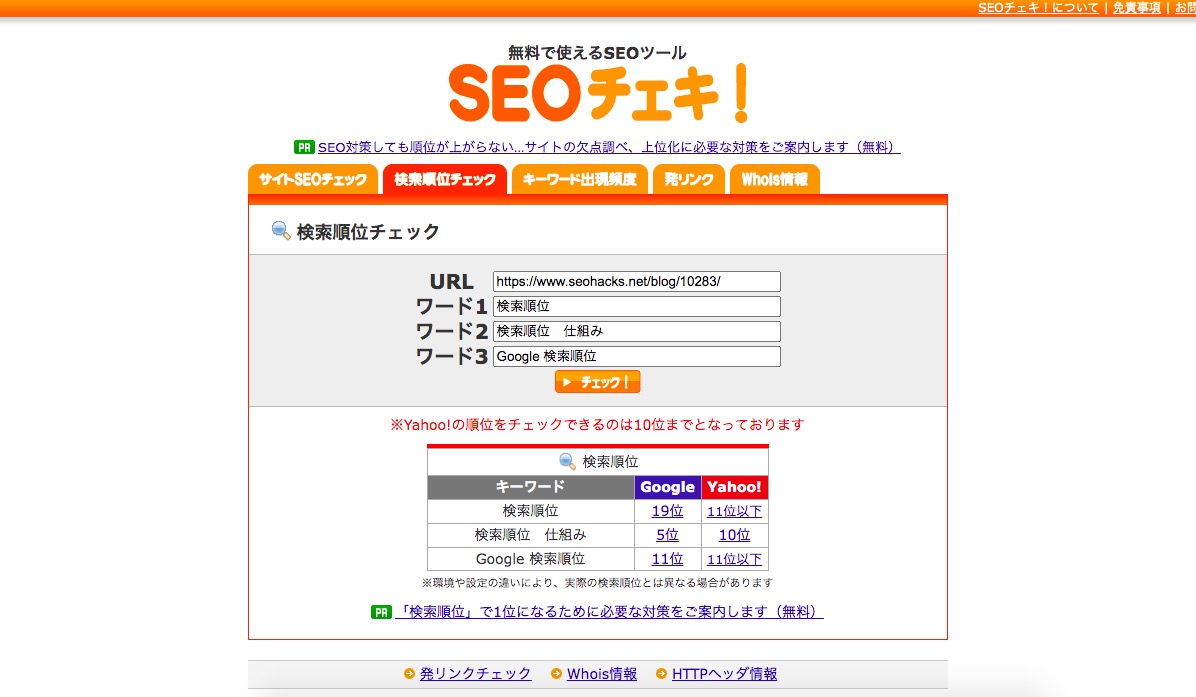Screen dimensions: 1196x697
Task: Switch to the 検索順位チェック tab
Action: [445, 179]
